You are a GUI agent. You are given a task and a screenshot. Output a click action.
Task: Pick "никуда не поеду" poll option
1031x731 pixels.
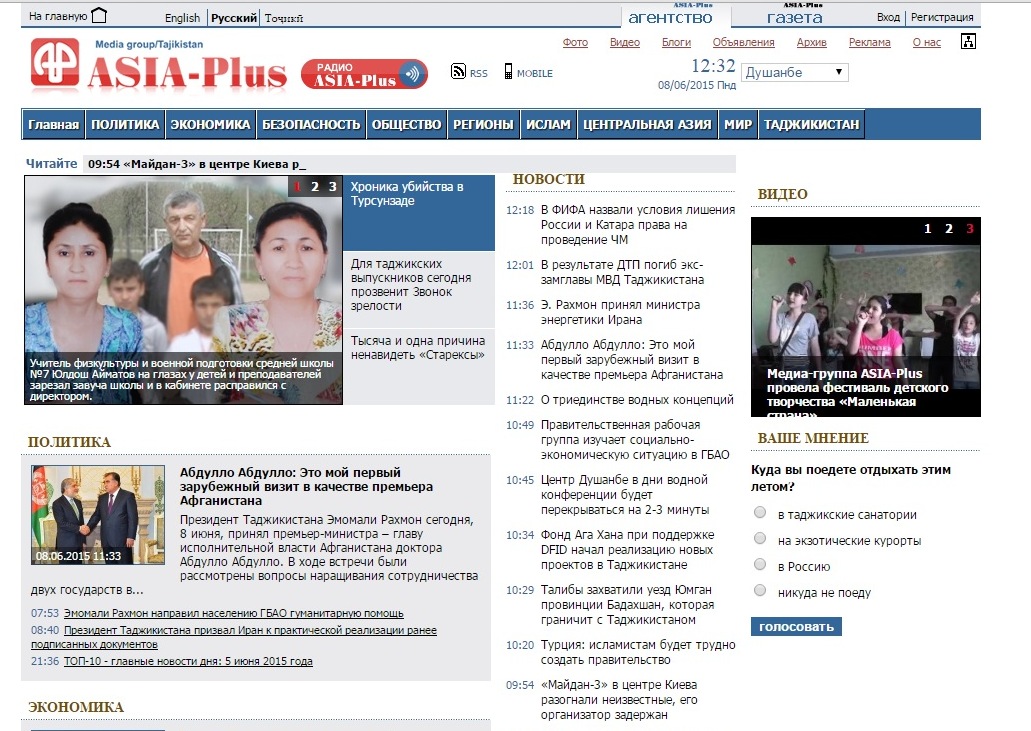click(x=760, y=592)
